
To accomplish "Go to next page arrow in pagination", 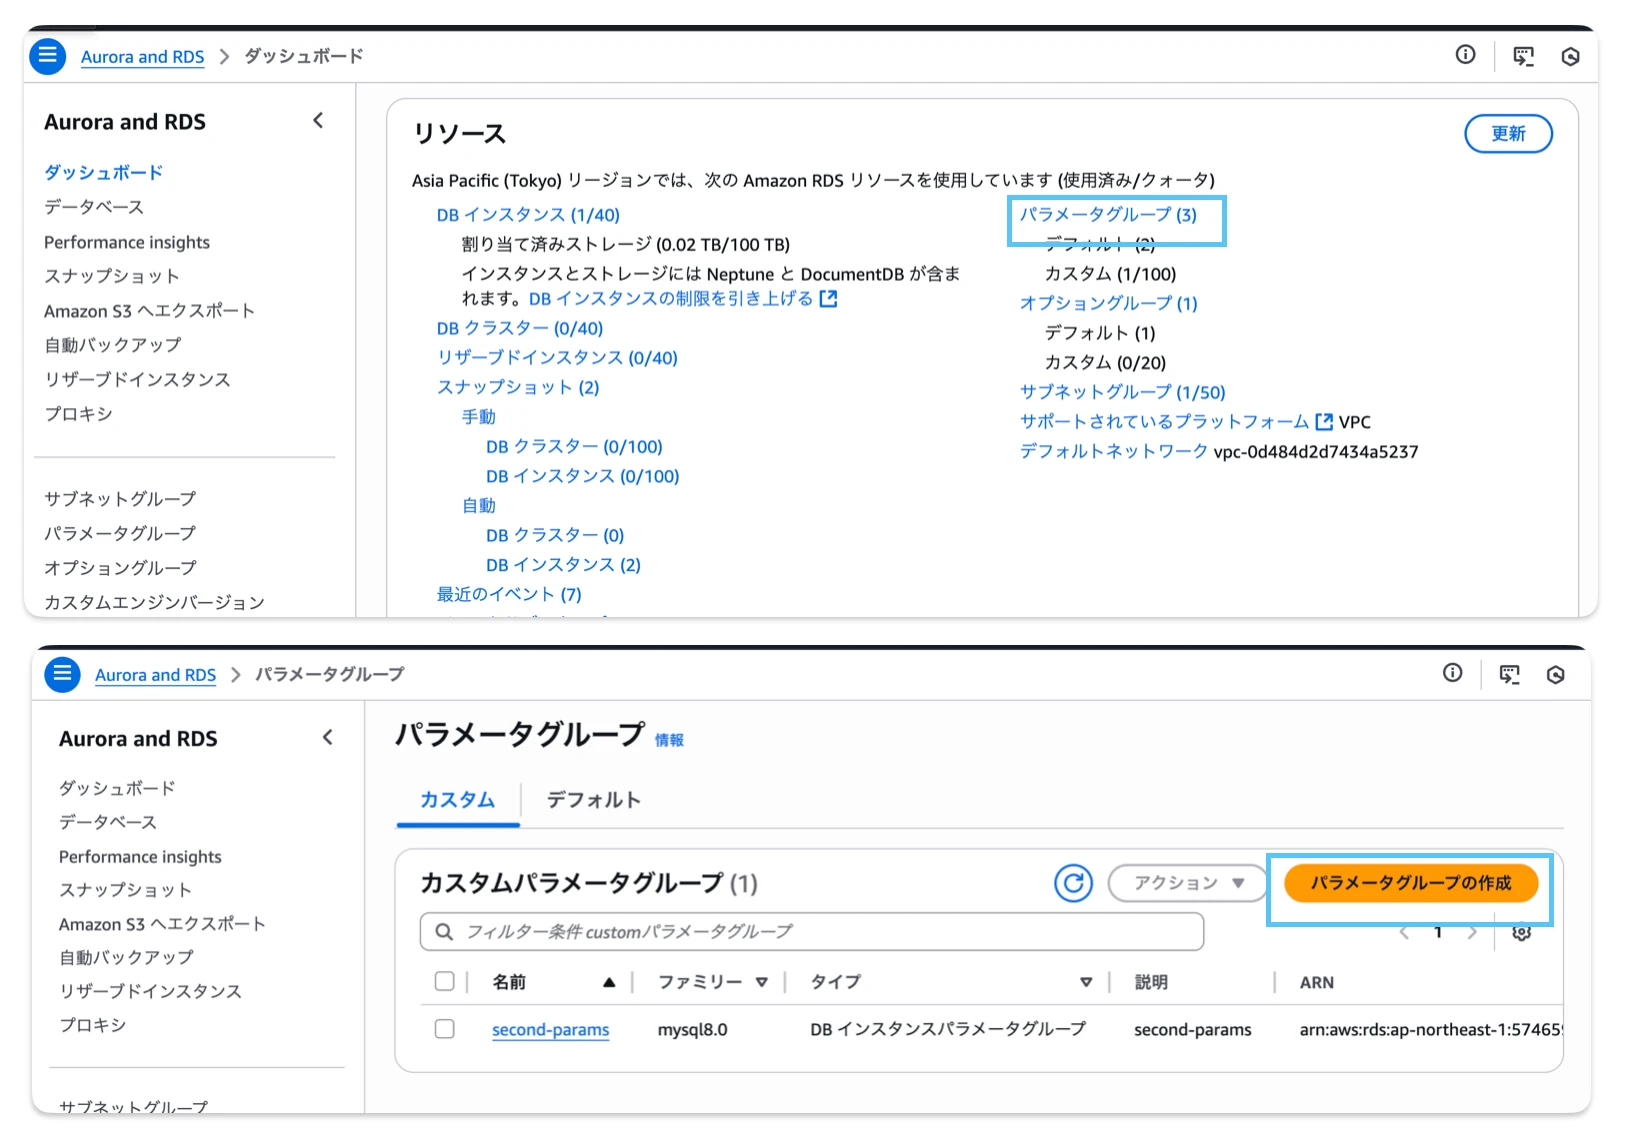I will coord(1472,933).
